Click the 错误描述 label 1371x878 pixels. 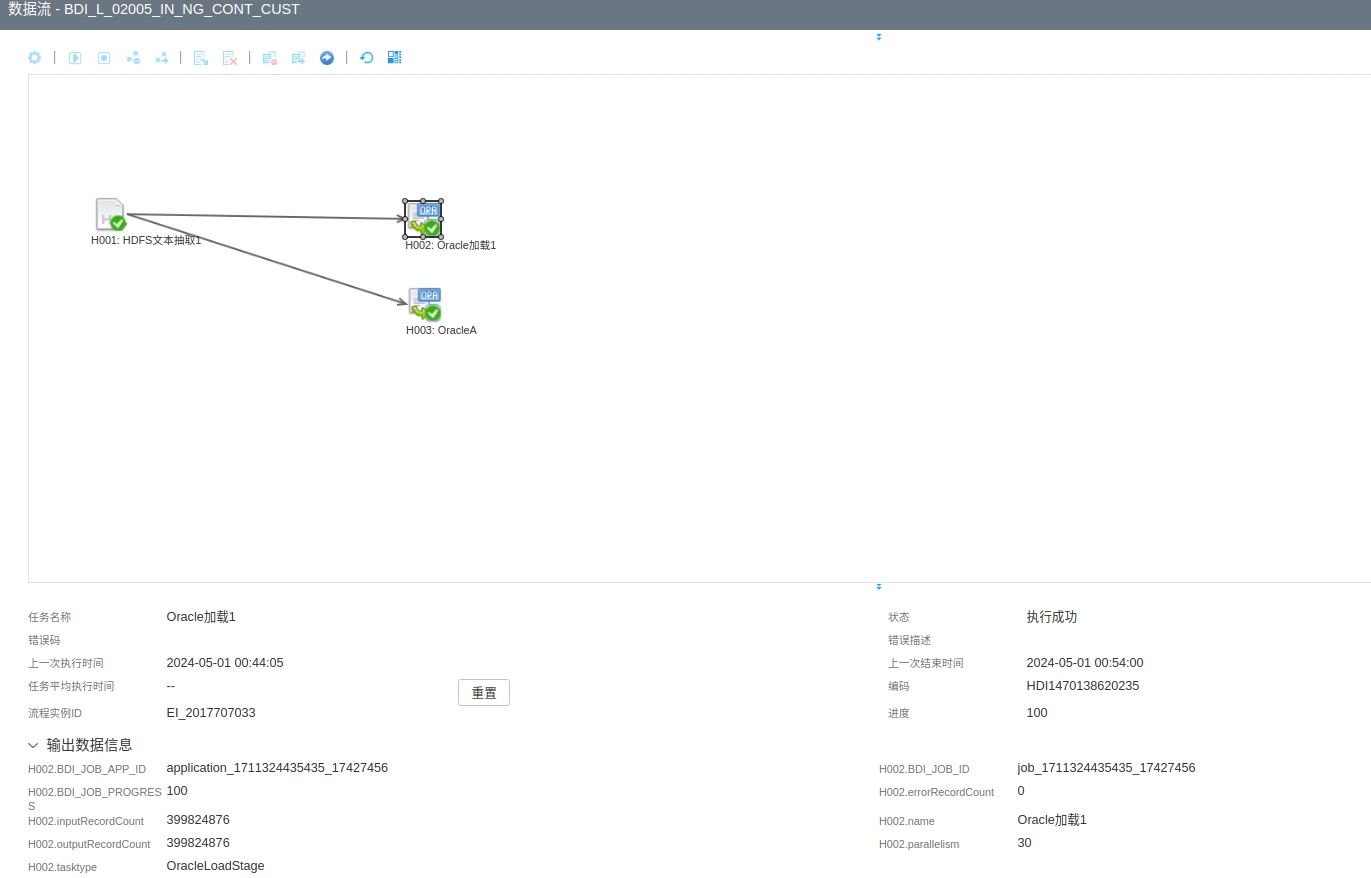[x=909, y=641]
